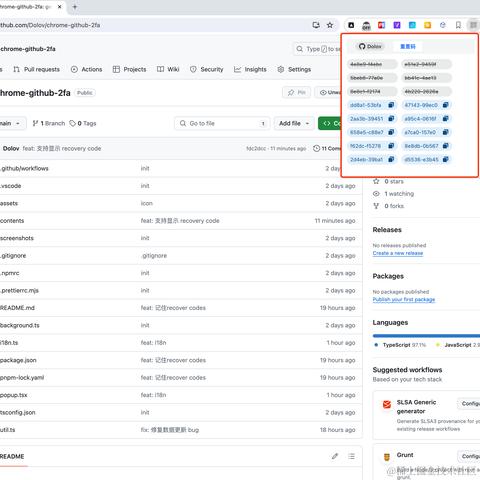This screenshot has width=480, height=480.
Task: Open the yellow square extension icon
Action: click(x=427, y=25)
